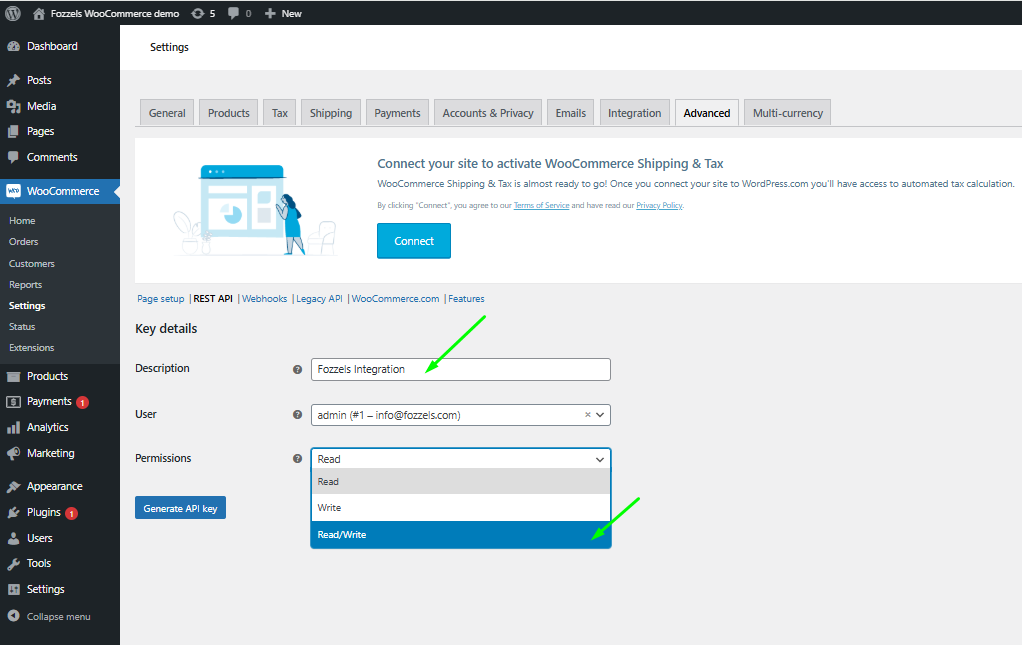Click the Tools wrench icon
The width and height of the screenshot is (1022, 645).
click(x=13, y=564)
